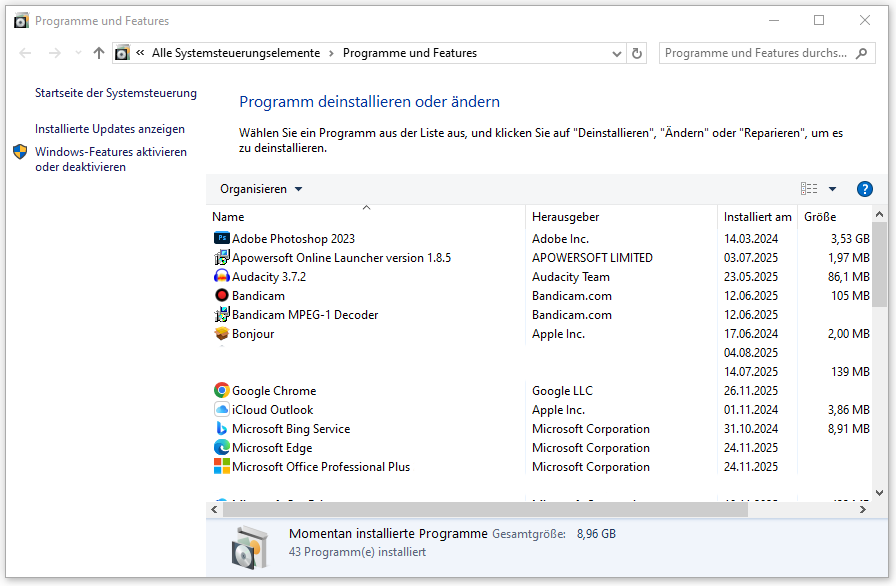Open Installierte Updates anzeigen
896x586 pixels.
coord(110,129)
